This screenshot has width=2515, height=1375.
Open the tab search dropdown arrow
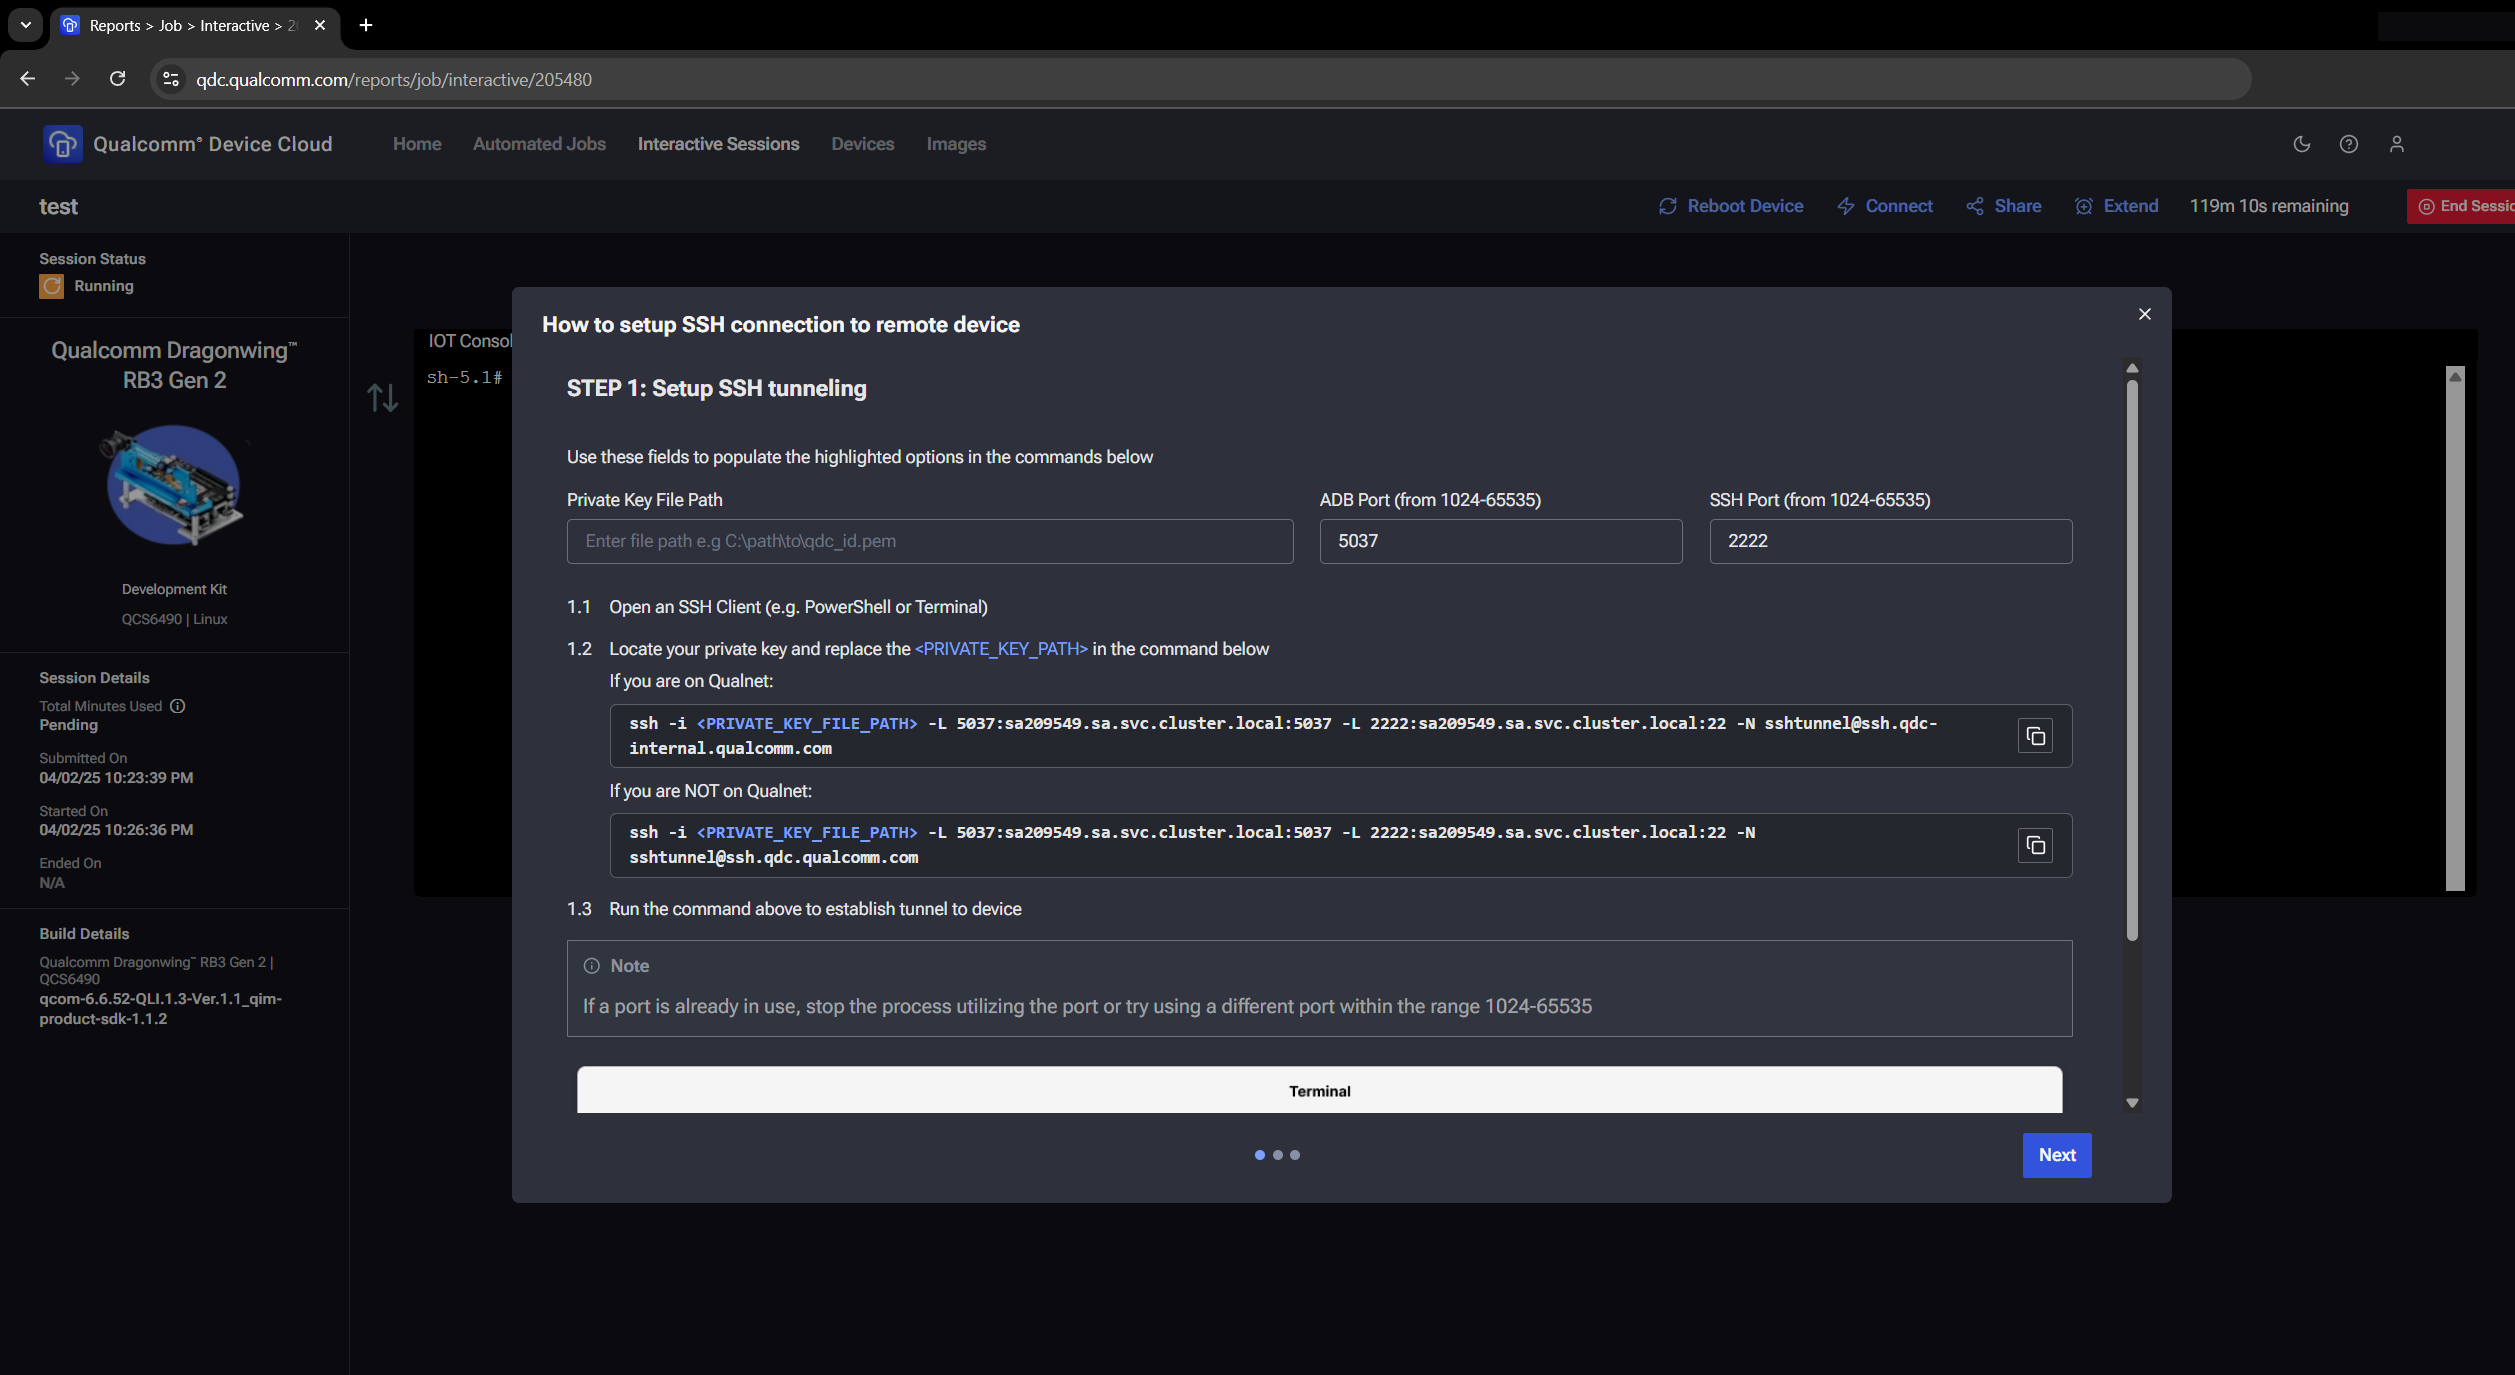(x=25, y=25)
